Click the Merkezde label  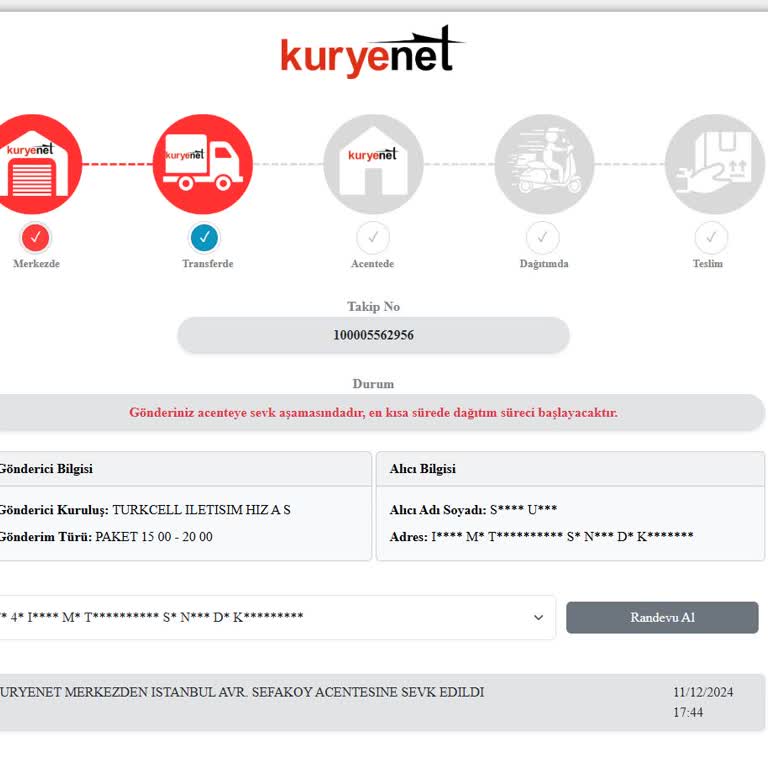36,264
